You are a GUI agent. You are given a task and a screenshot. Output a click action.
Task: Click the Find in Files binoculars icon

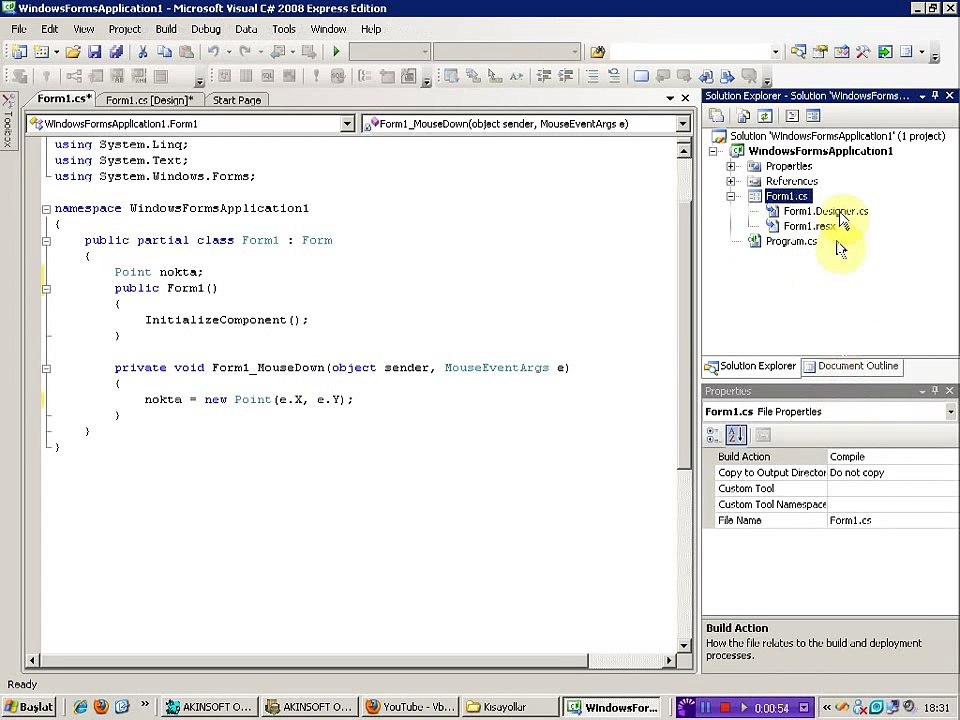pos(598,52)
